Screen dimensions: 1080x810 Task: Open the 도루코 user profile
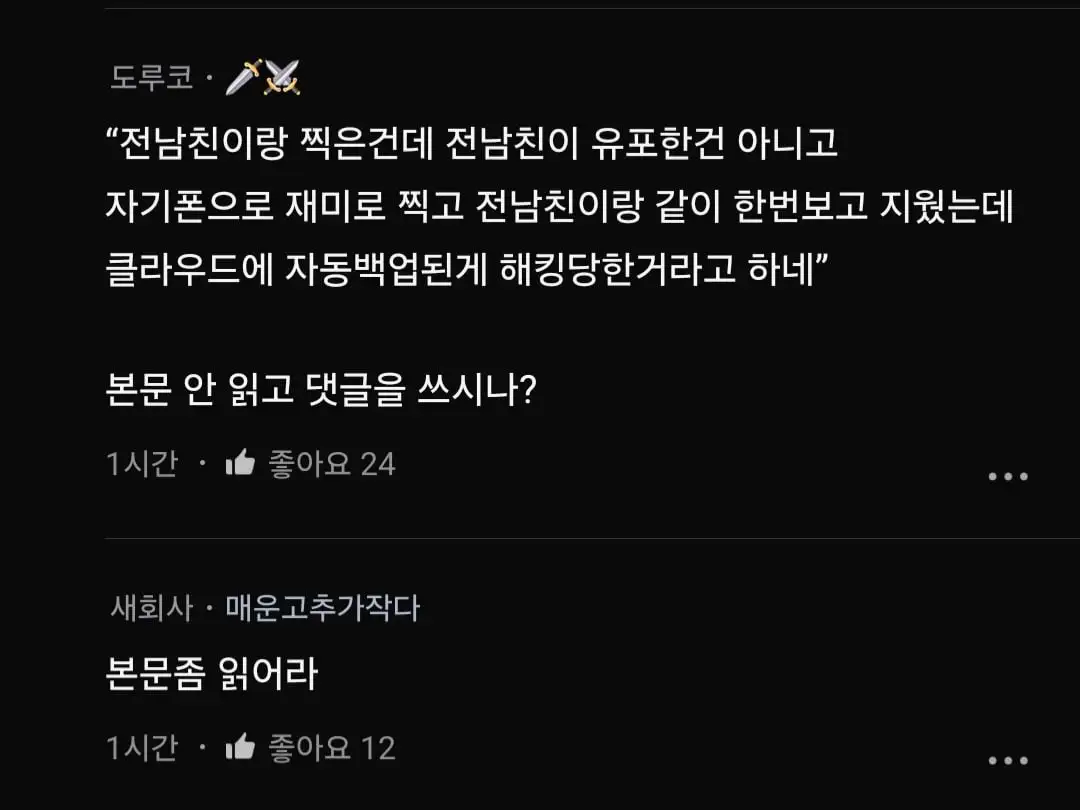(152, 78)
